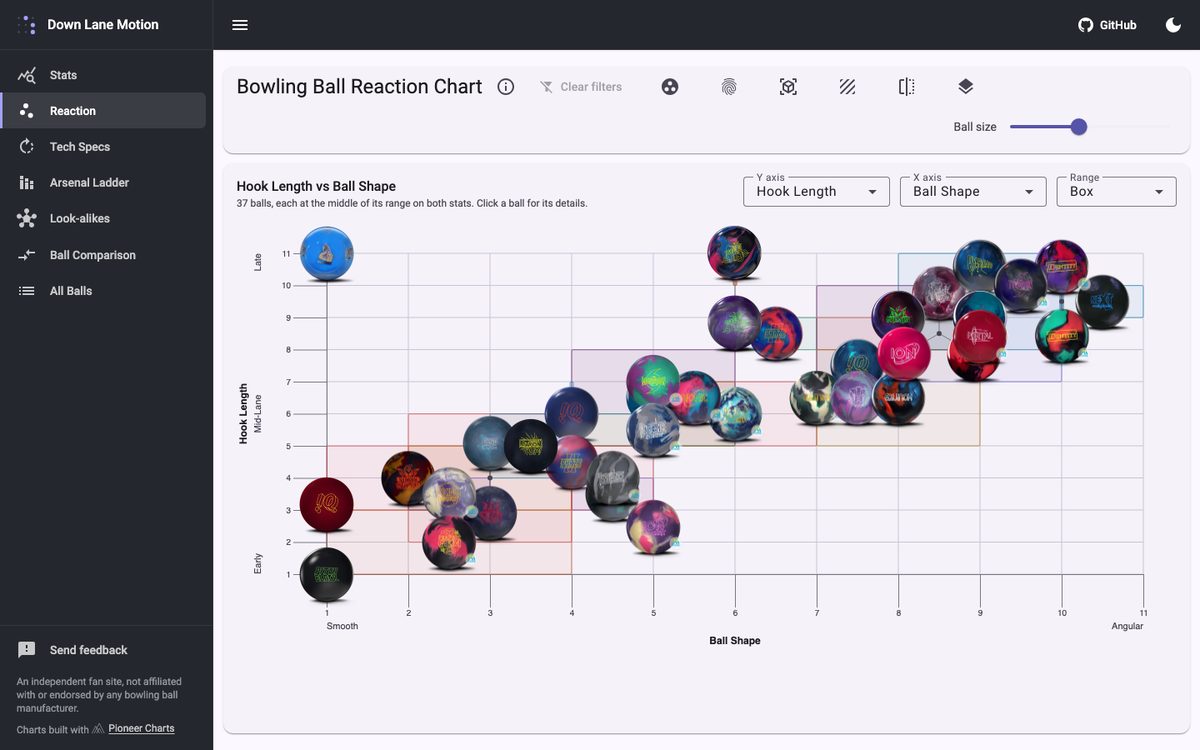1200x750 pixels.
Task: Open the hamburger navigation menu
Action: pyautogui.click(x=240, y=25)
